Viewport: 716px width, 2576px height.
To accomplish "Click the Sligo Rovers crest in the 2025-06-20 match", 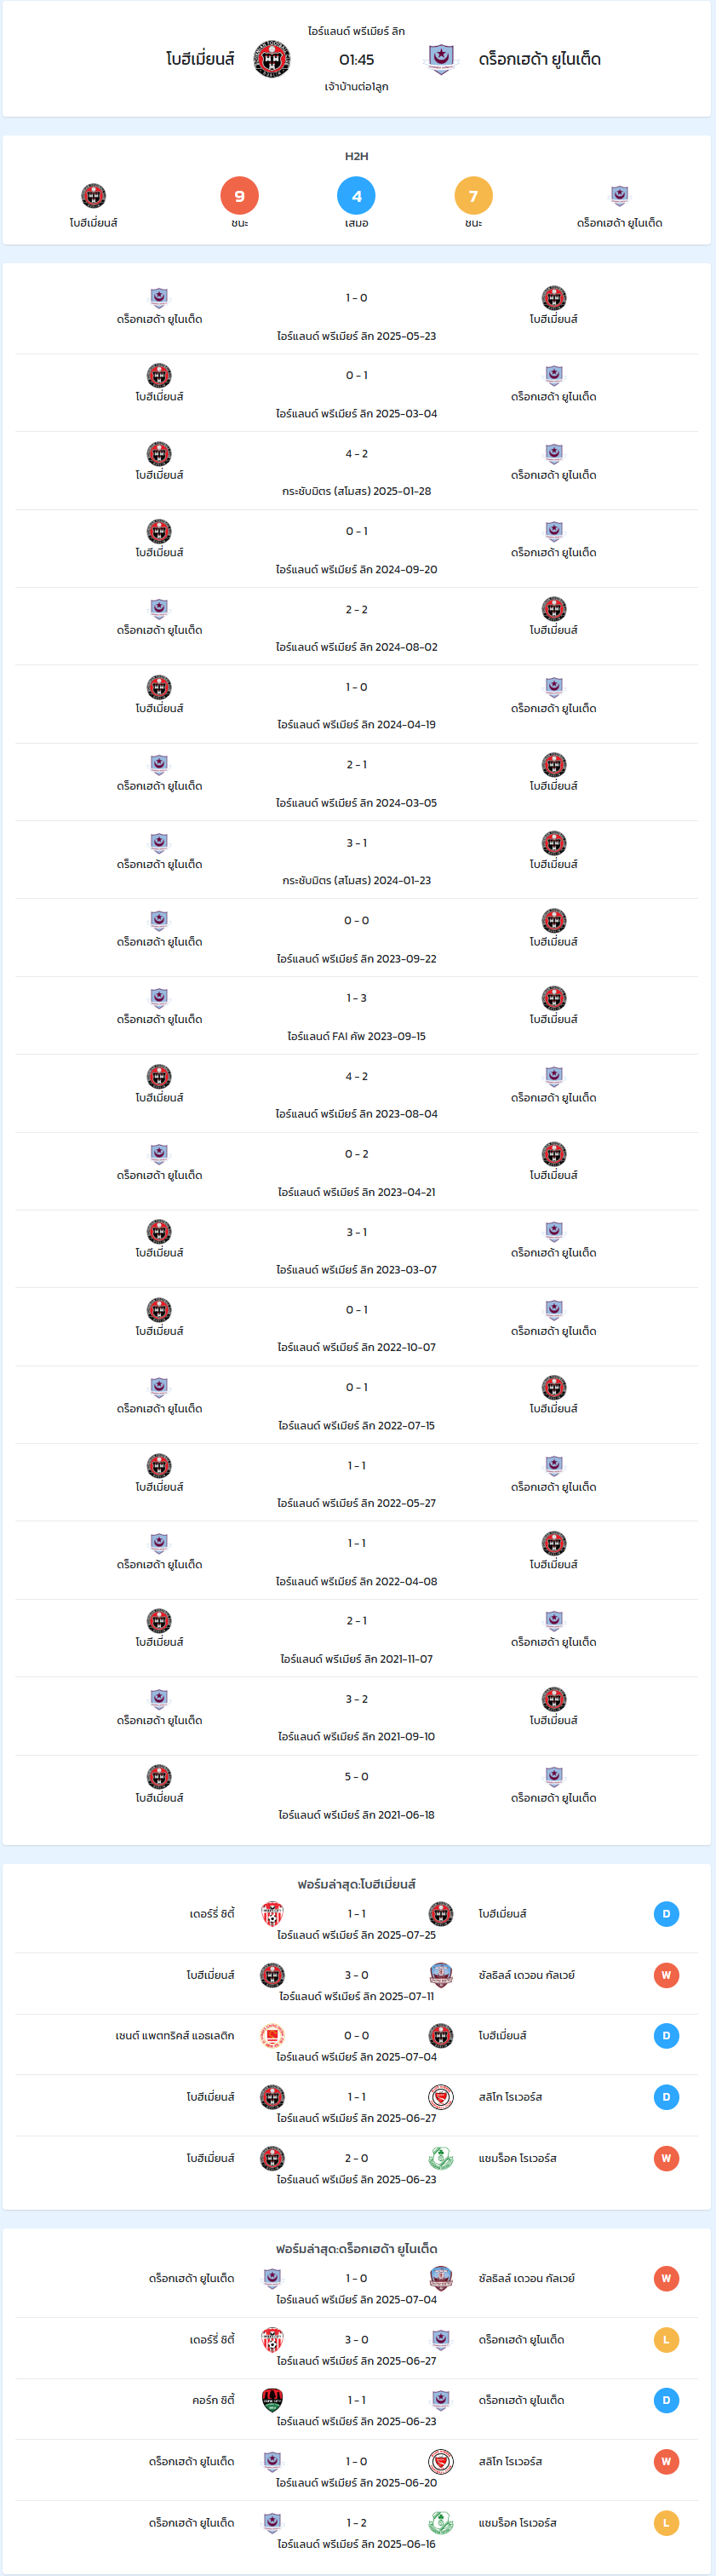I will [440, 2461].
